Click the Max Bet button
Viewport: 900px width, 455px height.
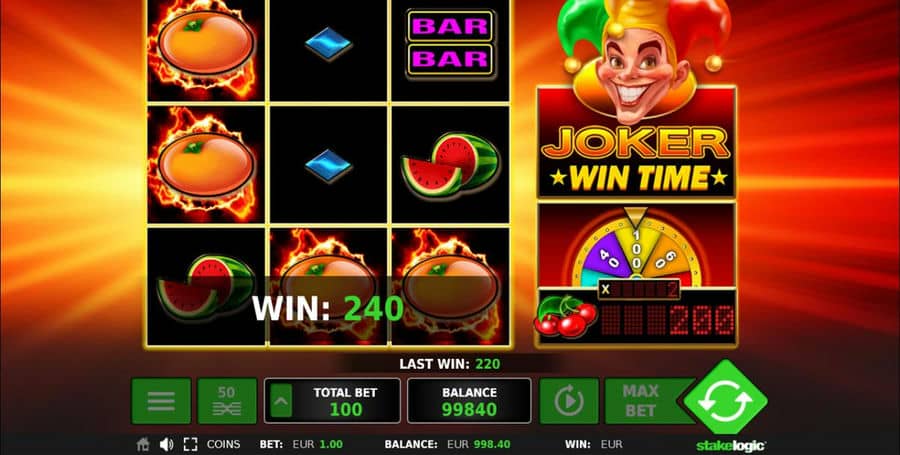point(640,401)
